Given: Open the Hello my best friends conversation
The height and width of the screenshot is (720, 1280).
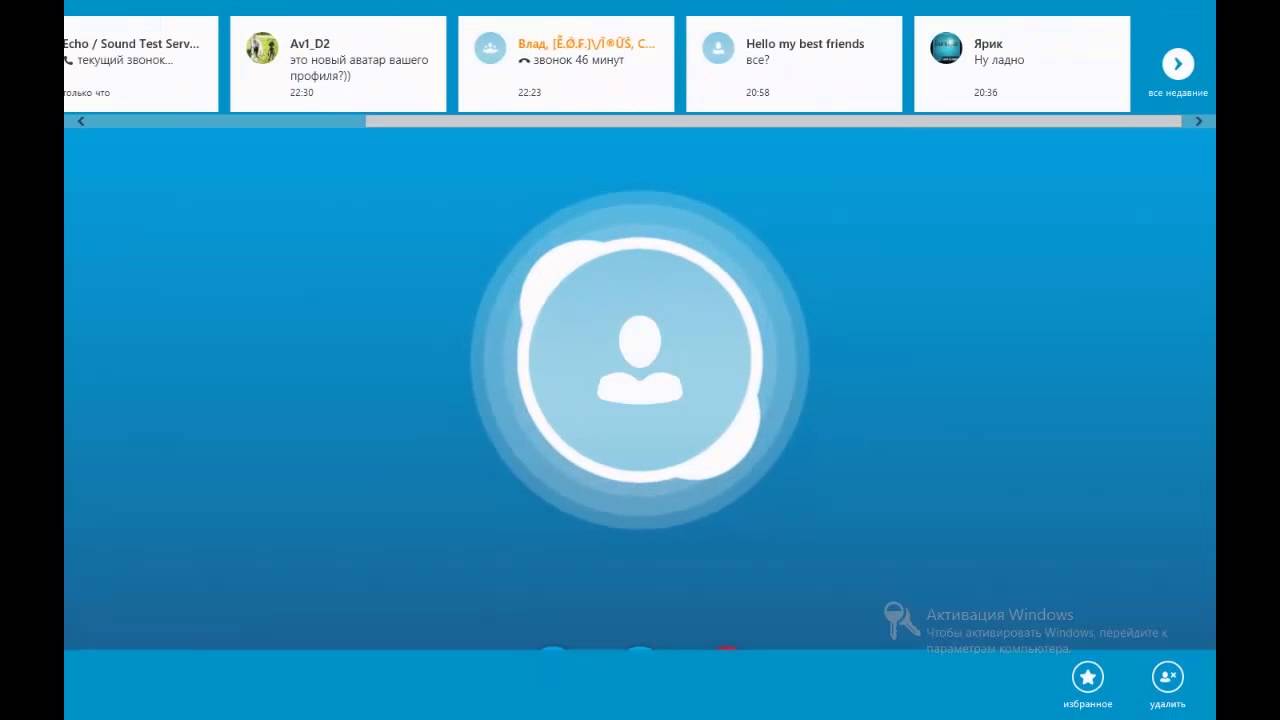Looking at the screenshot, I should 794,64.
